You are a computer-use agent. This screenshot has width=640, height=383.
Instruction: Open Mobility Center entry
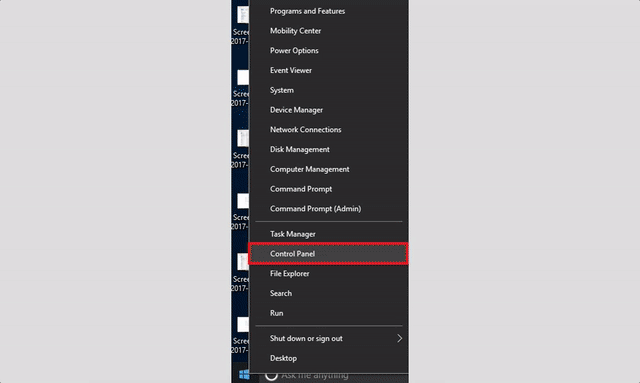click(x=328, y=31)
